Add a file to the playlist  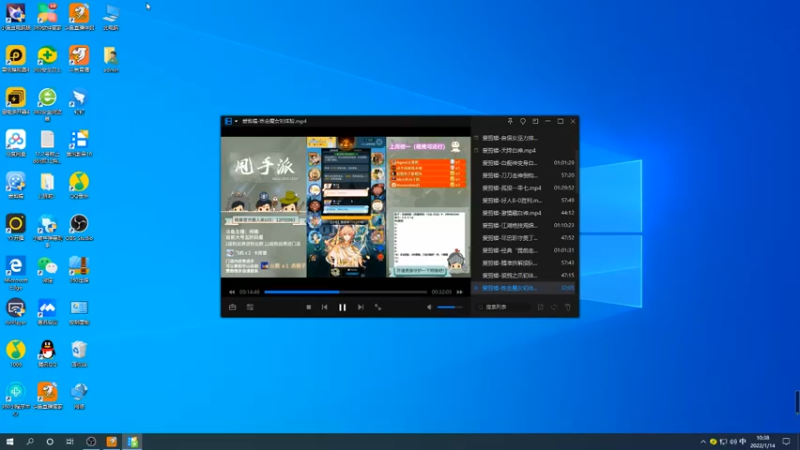coord(541,307)
